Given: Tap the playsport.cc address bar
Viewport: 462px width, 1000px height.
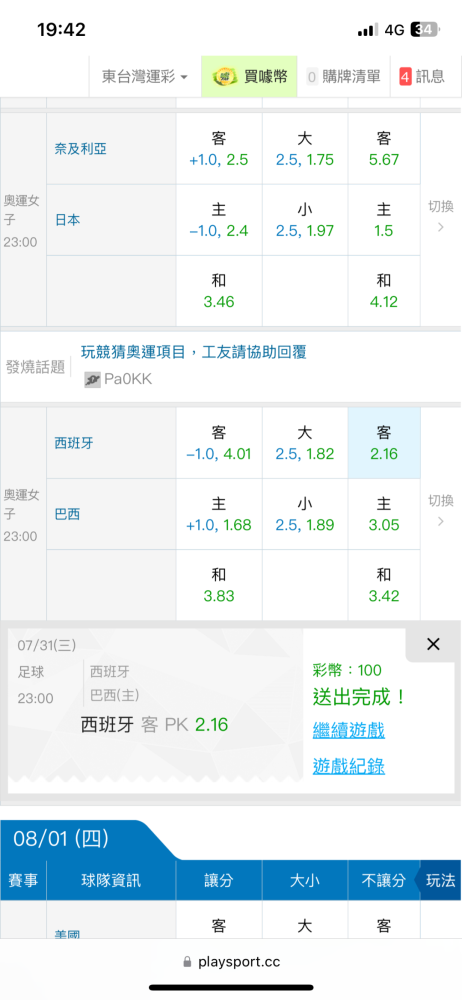Looking at the screenshot, I should point(231,962).
